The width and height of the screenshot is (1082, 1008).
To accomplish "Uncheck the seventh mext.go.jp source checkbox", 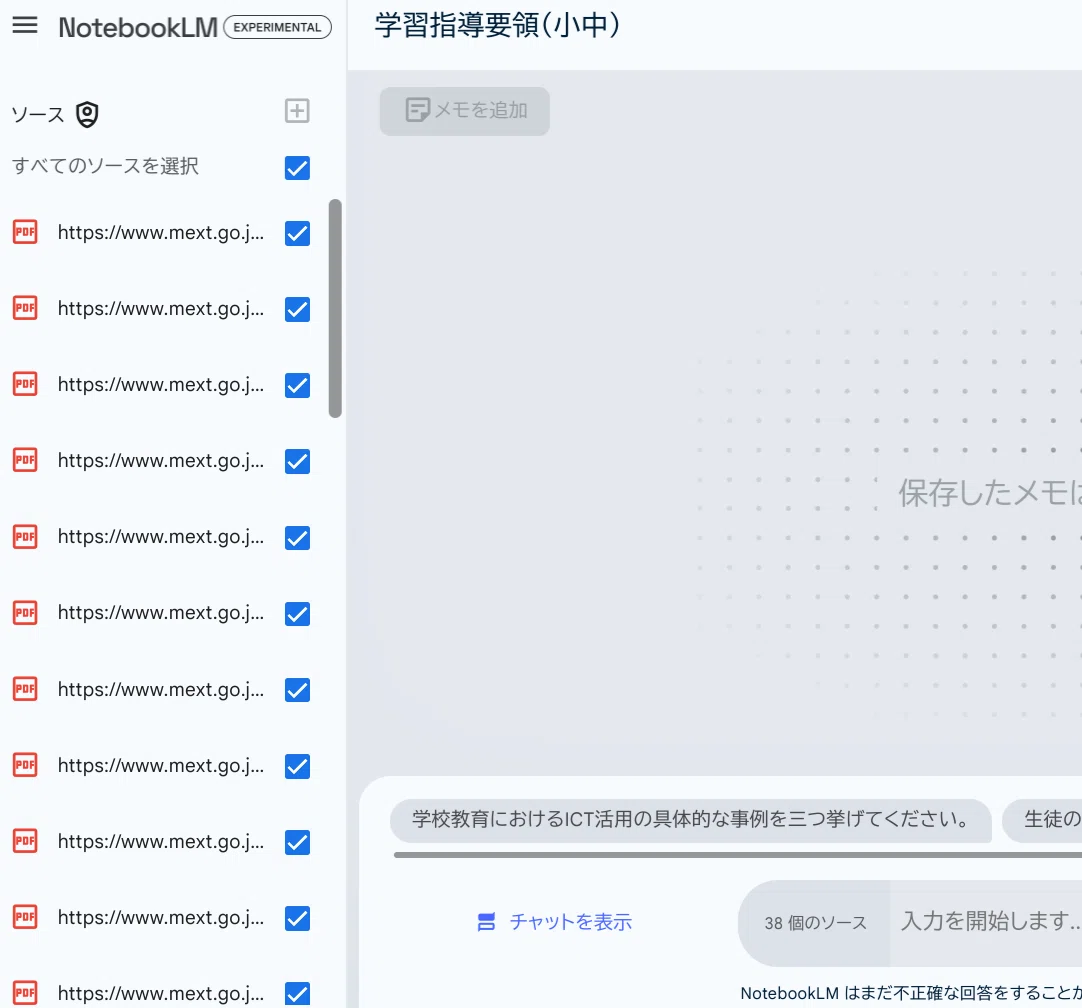I will (297, 690).
